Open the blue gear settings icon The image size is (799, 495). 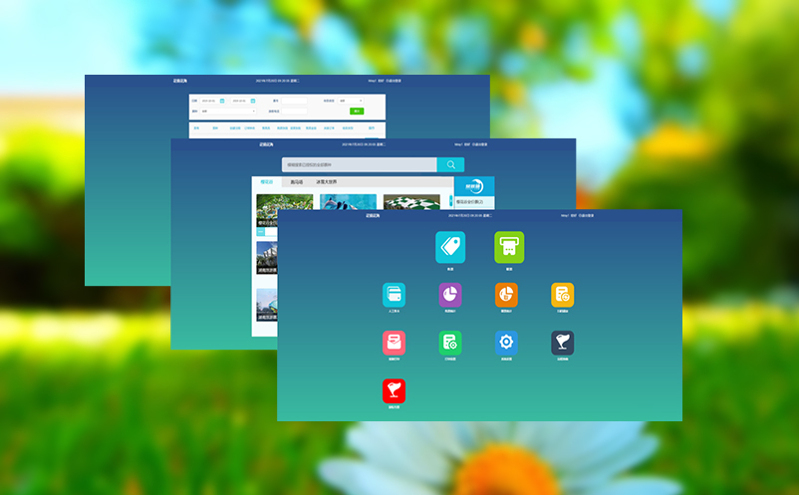tap(506, 343)
